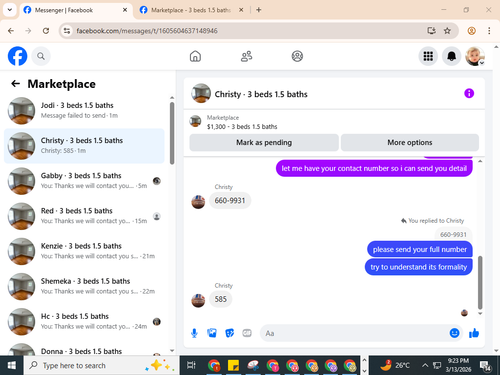This screenshot has height=375, width=500.
Task: Click the install app icon in address bar
Action: pyautogui.click(x=431, y=31)
